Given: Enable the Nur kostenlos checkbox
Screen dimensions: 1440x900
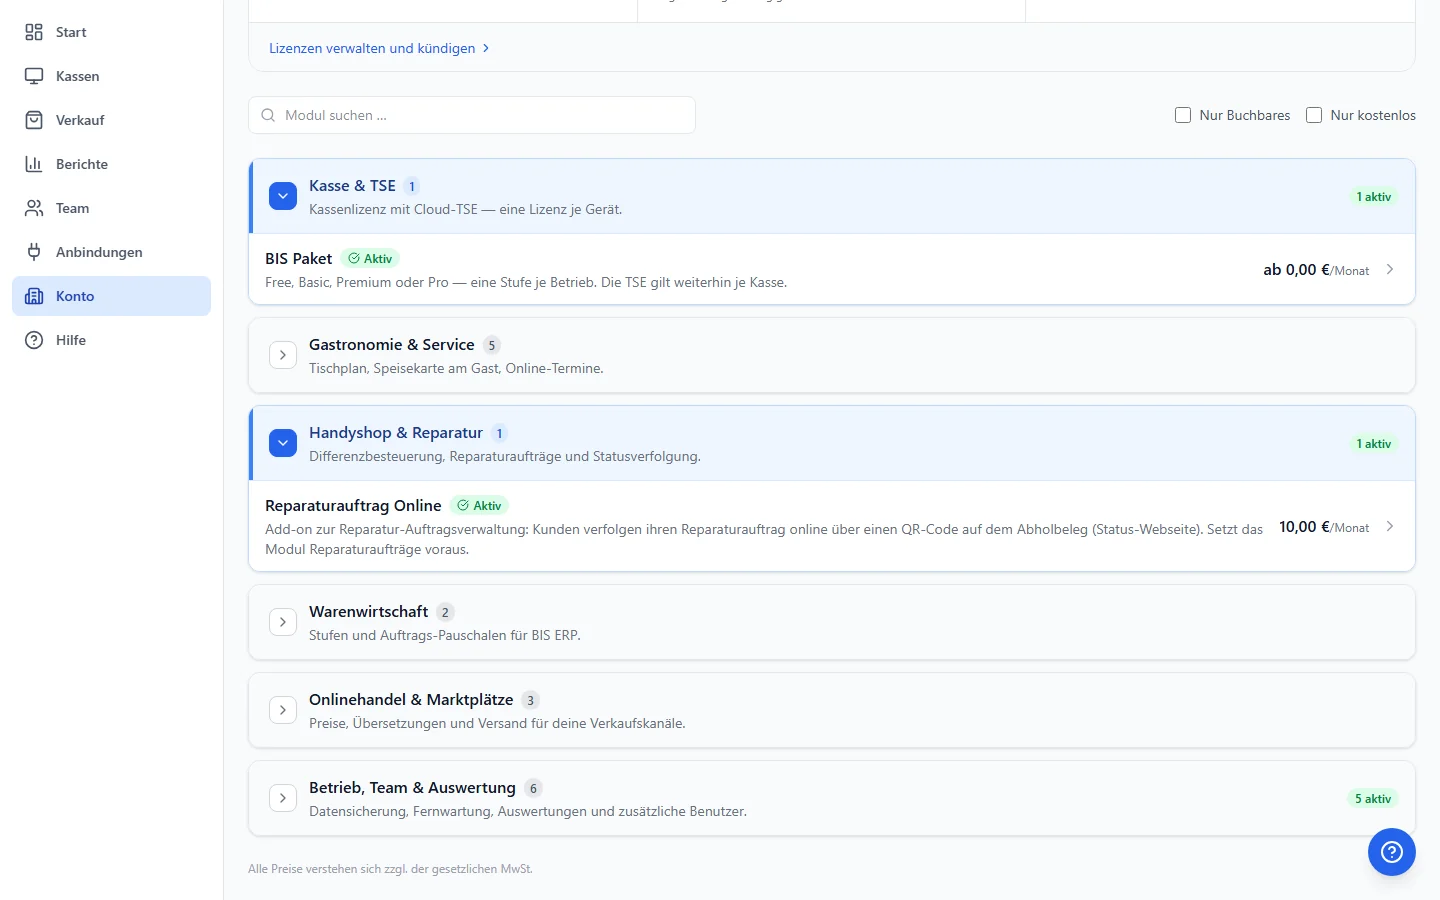Looking at the screenshot, I should (x=1314, y=115).
